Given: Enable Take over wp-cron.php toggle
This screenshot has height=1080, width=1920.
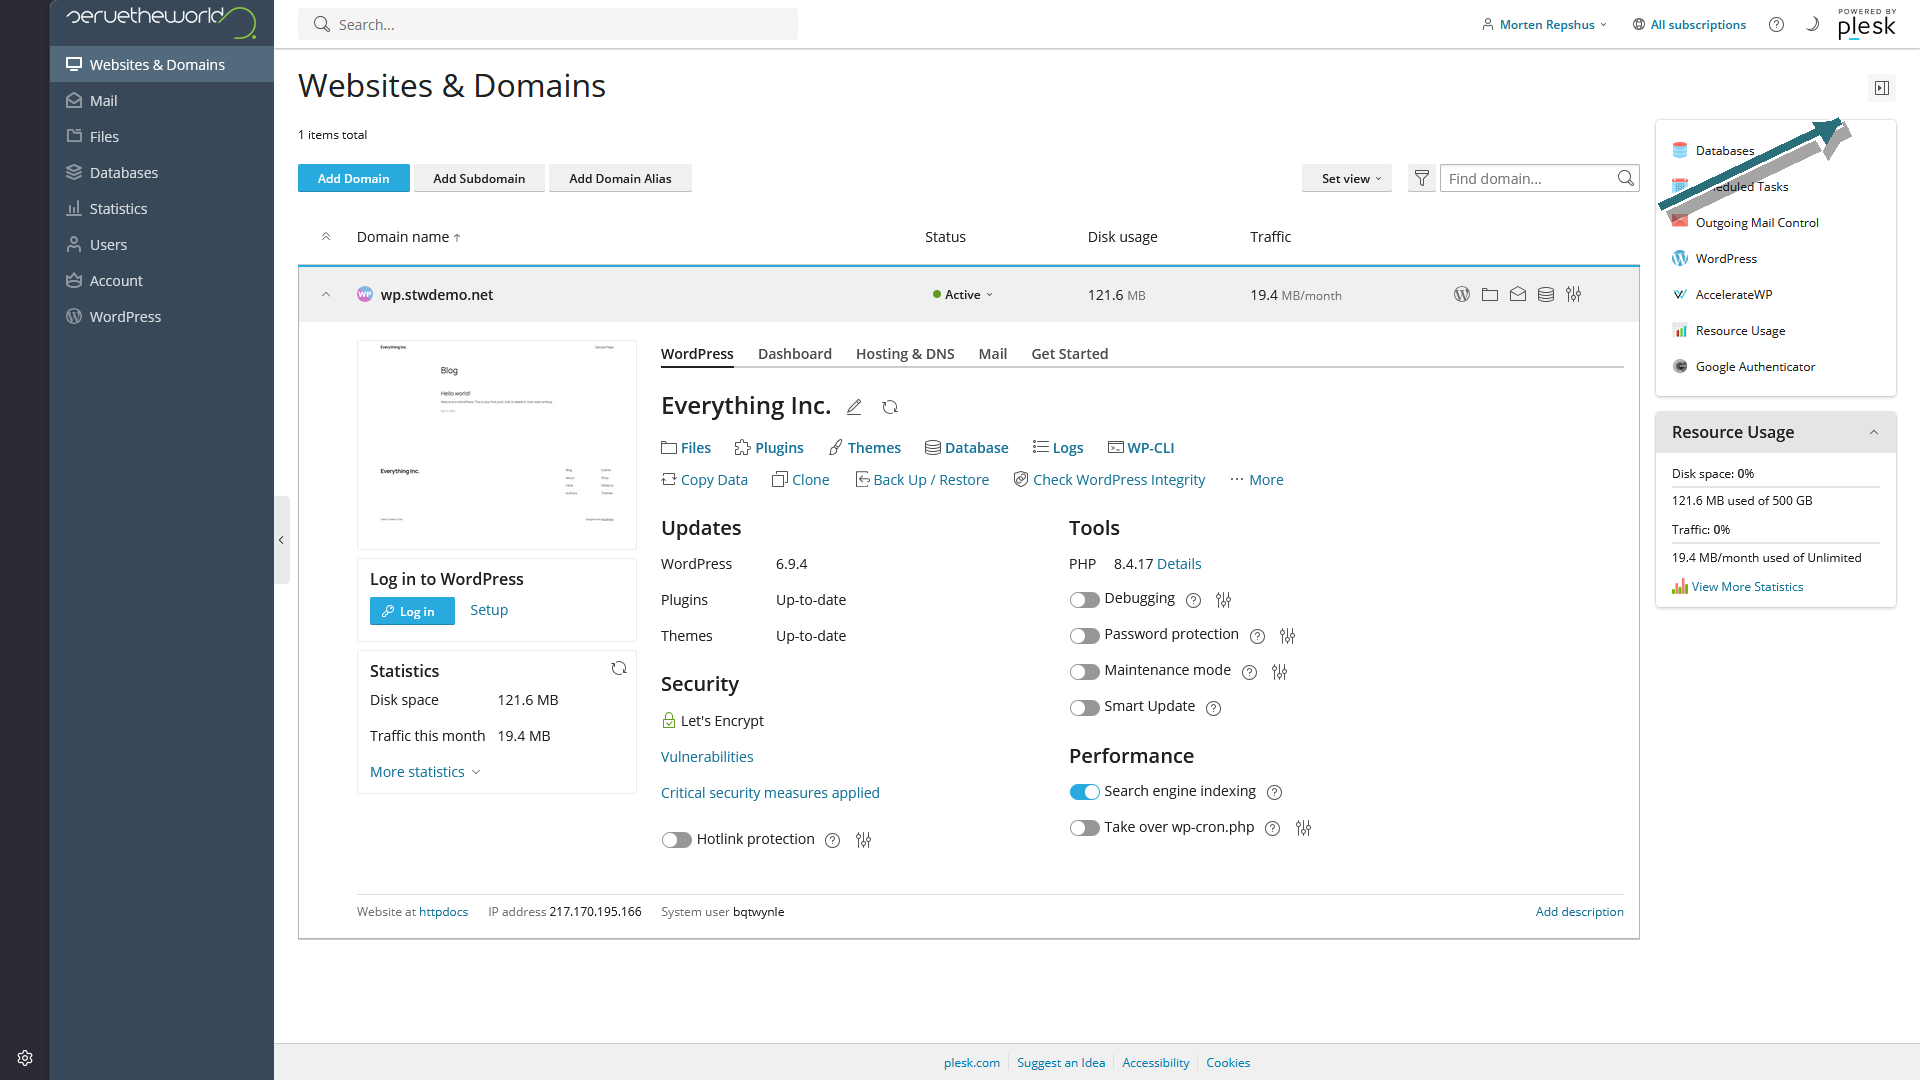Looking at the screenshot, I should 1084,828.
